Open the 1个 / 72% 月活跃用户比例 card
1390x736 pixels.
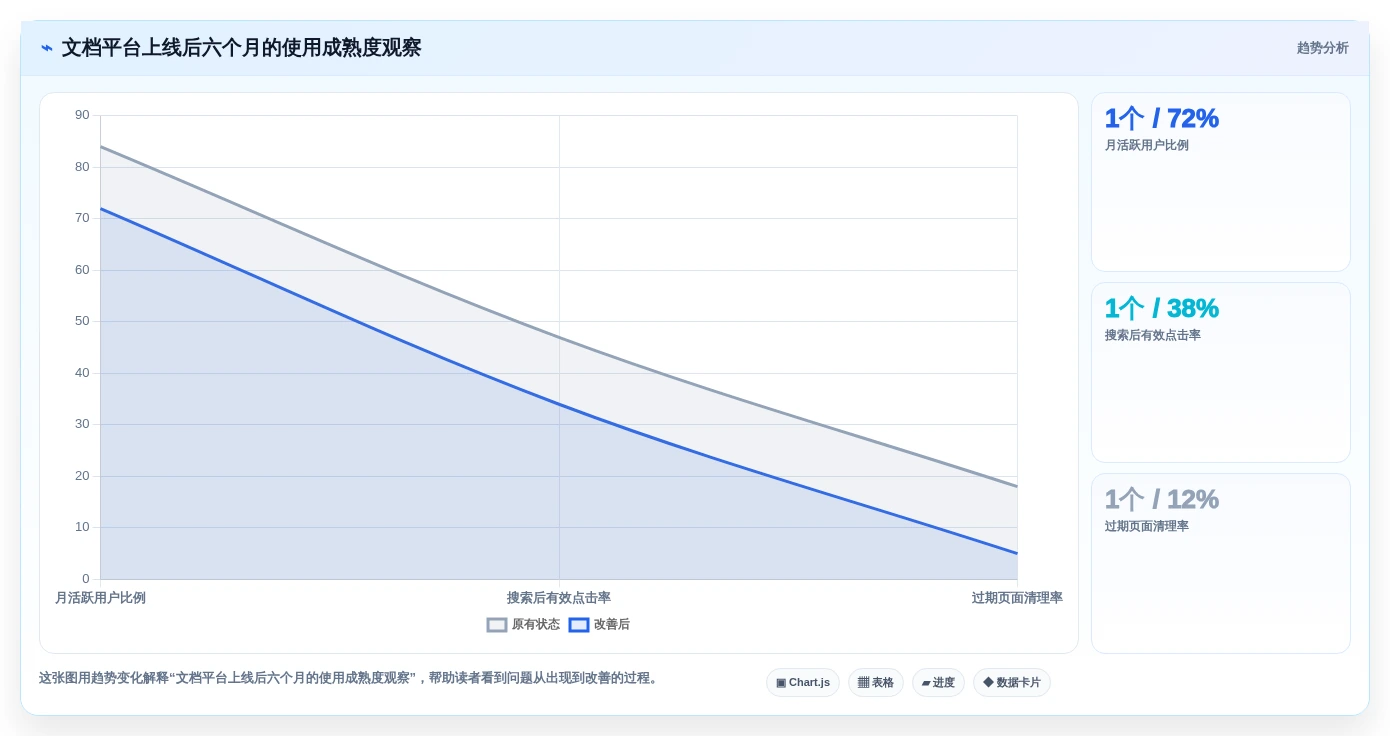click(x=1221, y=182)
